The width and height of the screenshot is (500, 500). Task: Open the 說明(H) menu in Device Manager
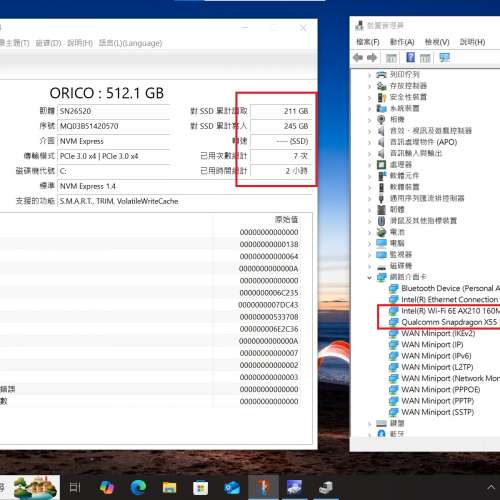tap(472, 42)
